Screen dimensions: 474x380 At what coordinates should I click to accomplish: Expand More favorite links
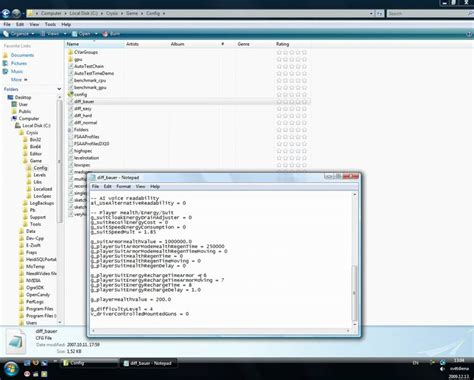click(19, 80)
